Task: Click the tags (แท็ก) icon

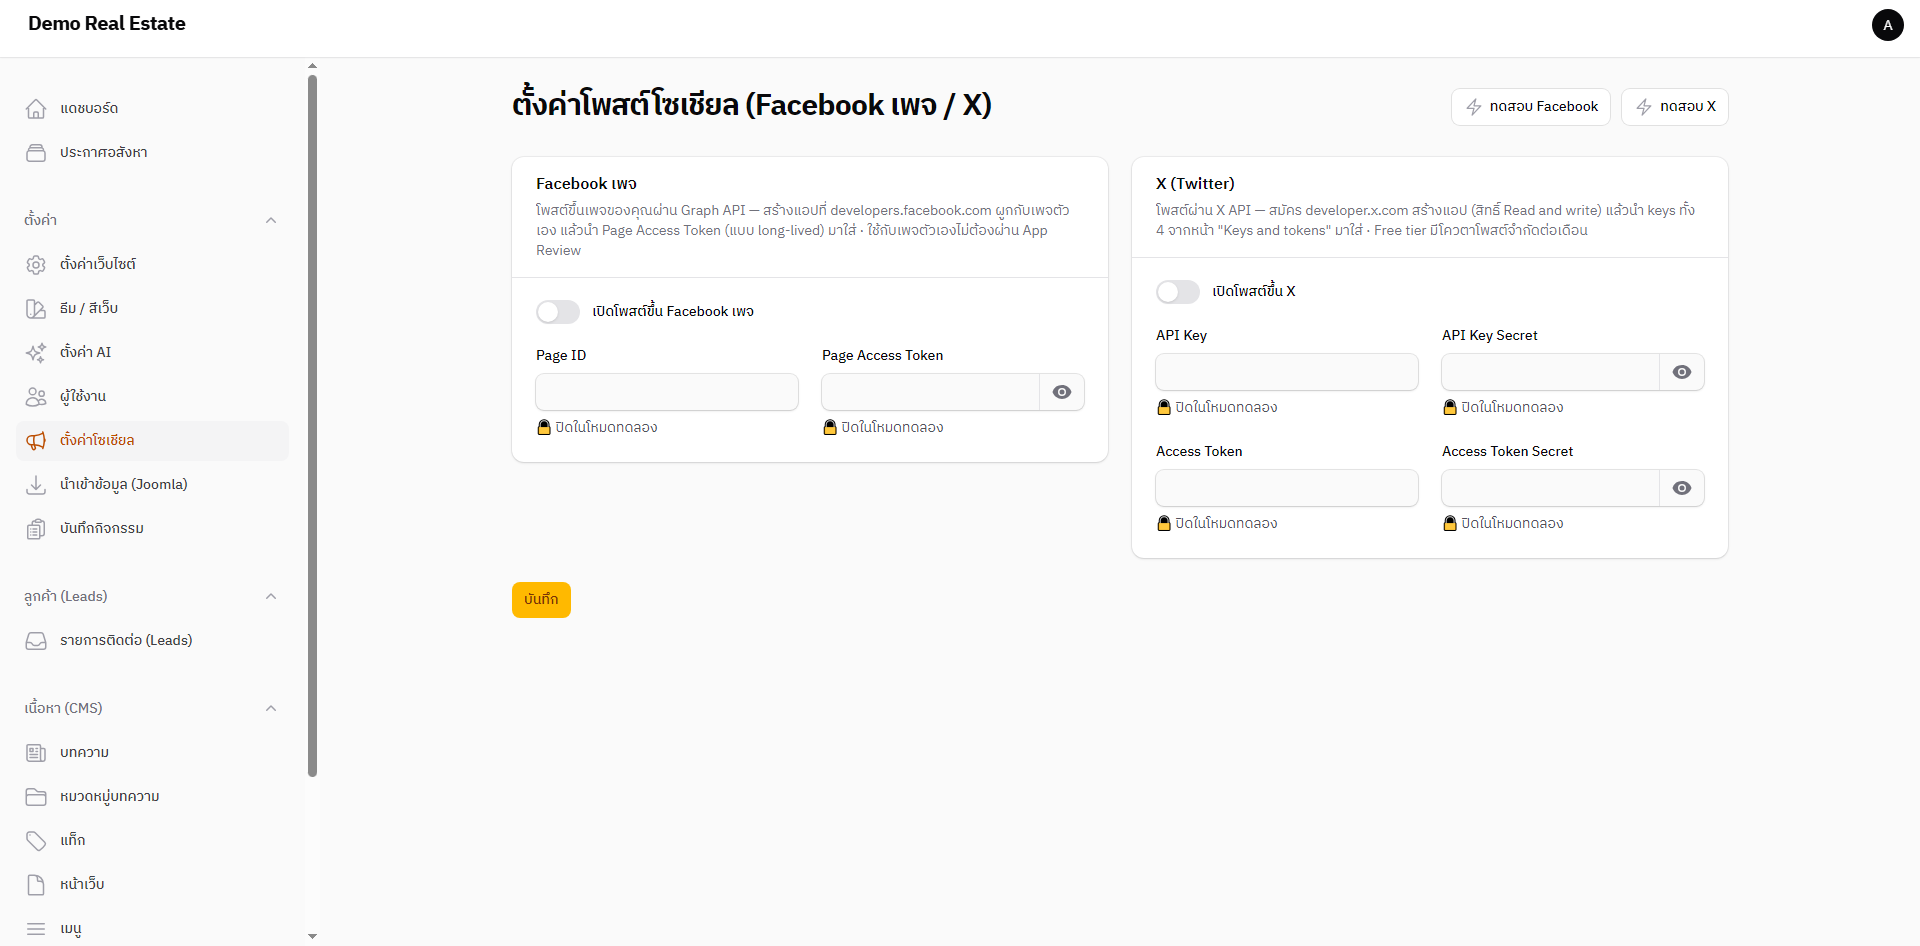Action: 36,840
